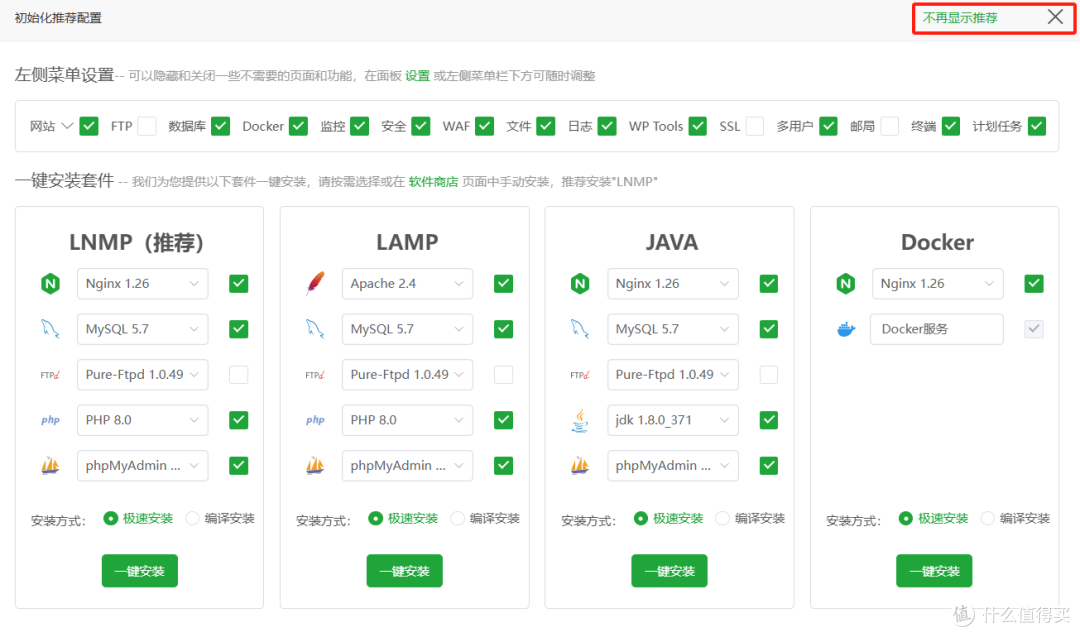Uncheck Apache 2.4 checkbox in LAMP card

[x=503, y=284]
